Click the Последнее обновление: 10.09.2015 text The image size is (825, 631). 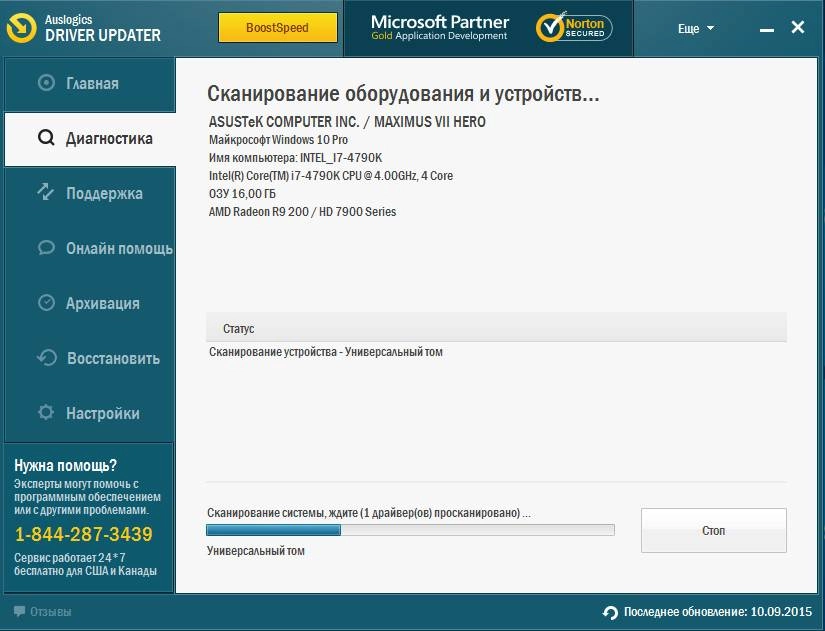[718, 612]
